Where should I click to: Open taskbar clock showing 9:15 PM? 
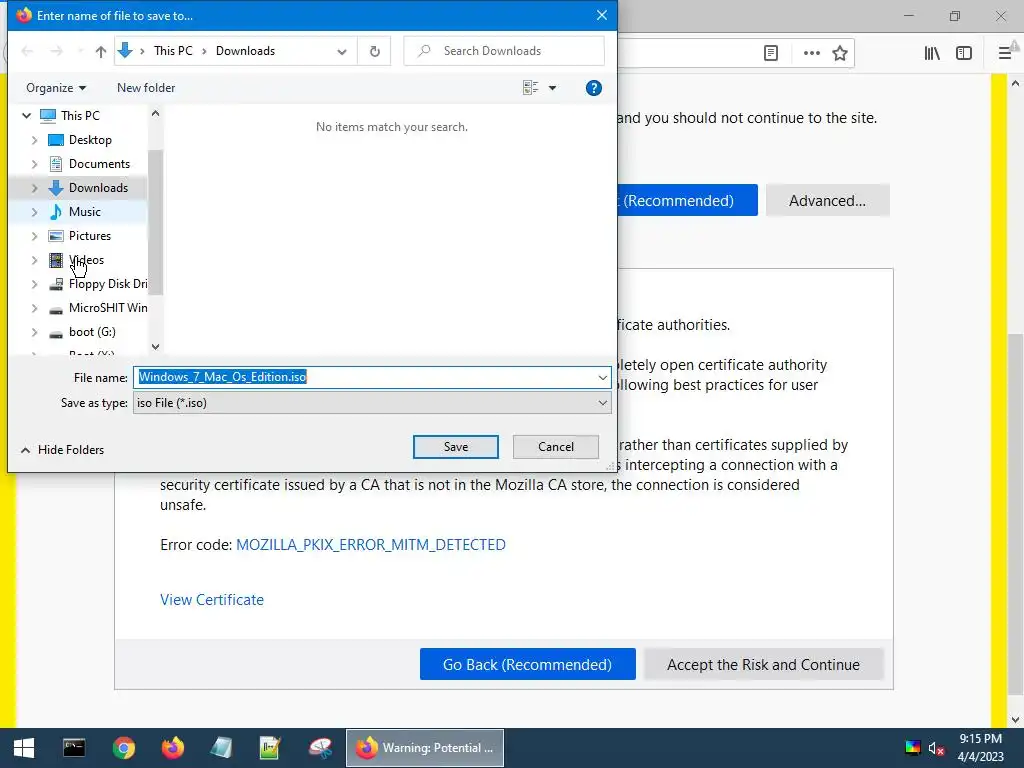click(980, 748)
